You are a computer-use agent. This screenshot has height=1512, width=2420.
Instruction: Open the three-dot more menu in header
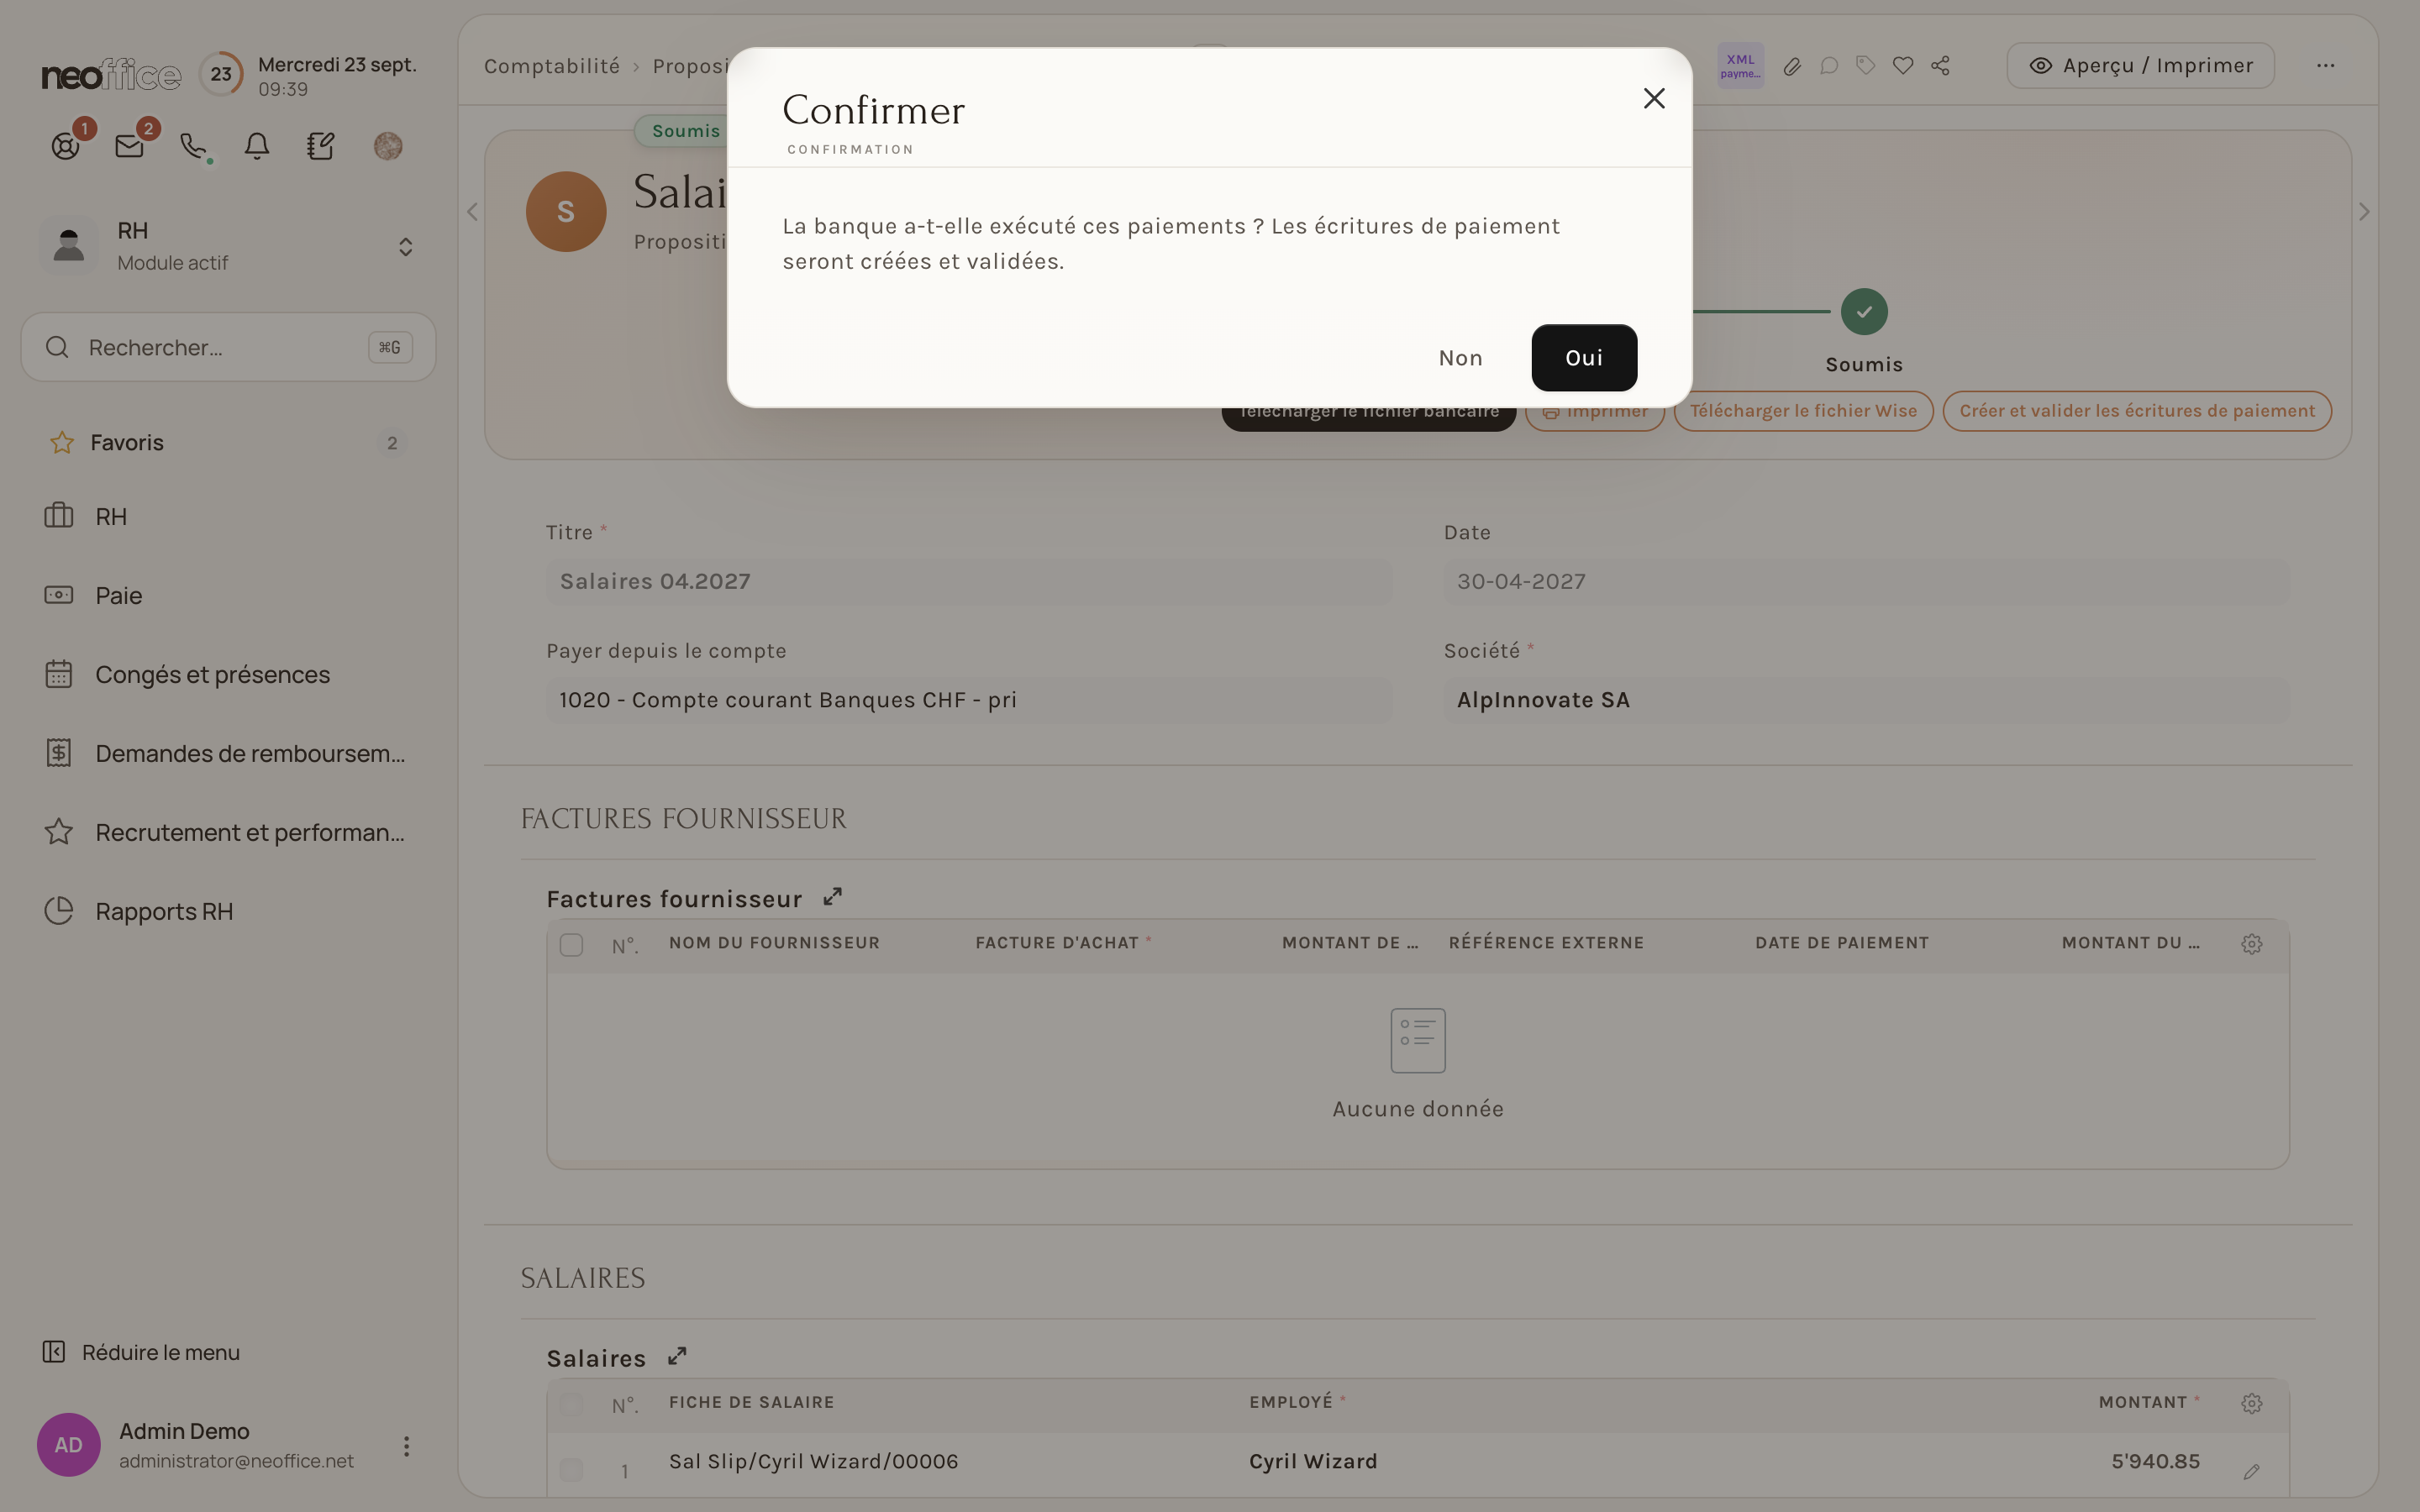[2326, 66]
